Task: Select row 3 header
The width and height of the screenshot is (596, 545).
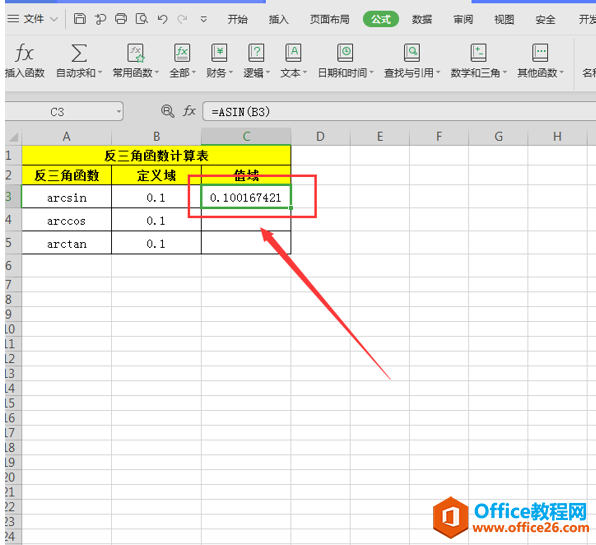Action: [13, 196]
